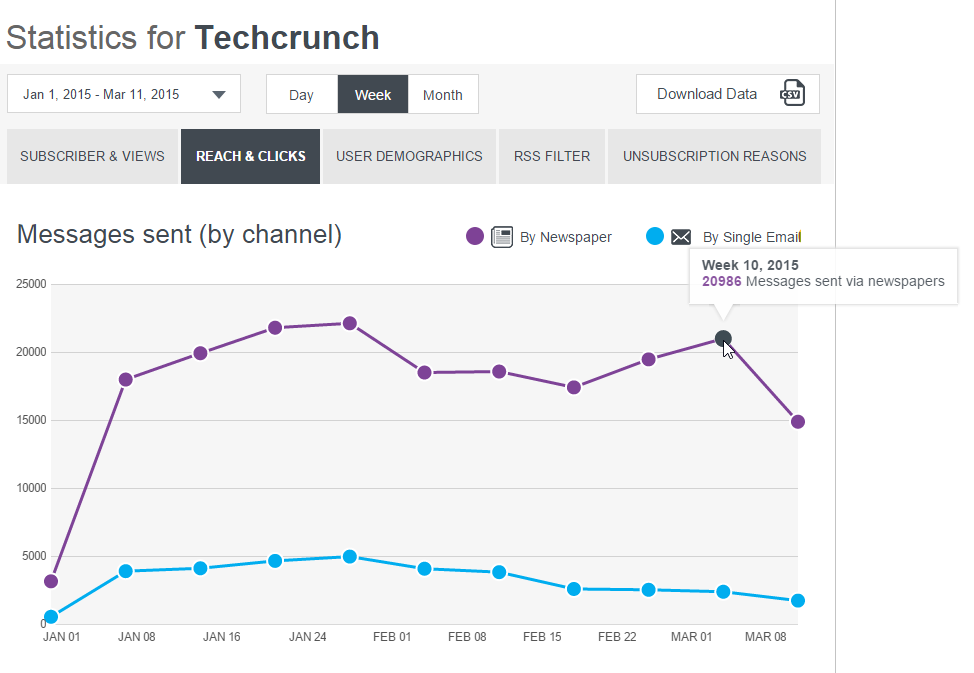The image size is (974, 673).
Task: Click last purple point near 15000
Action: (798, 422)
